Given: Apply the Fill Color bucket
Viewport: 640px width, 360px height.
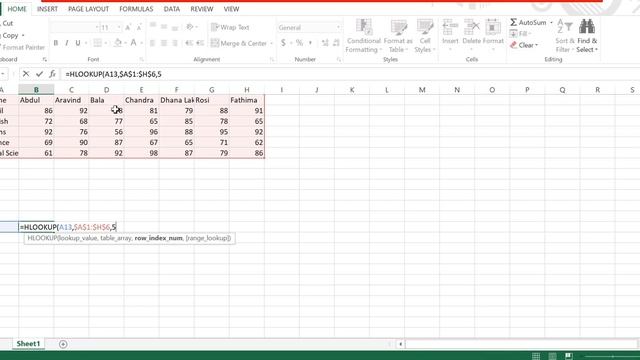Looking at the screenshot, I should (x=118, y=43).
